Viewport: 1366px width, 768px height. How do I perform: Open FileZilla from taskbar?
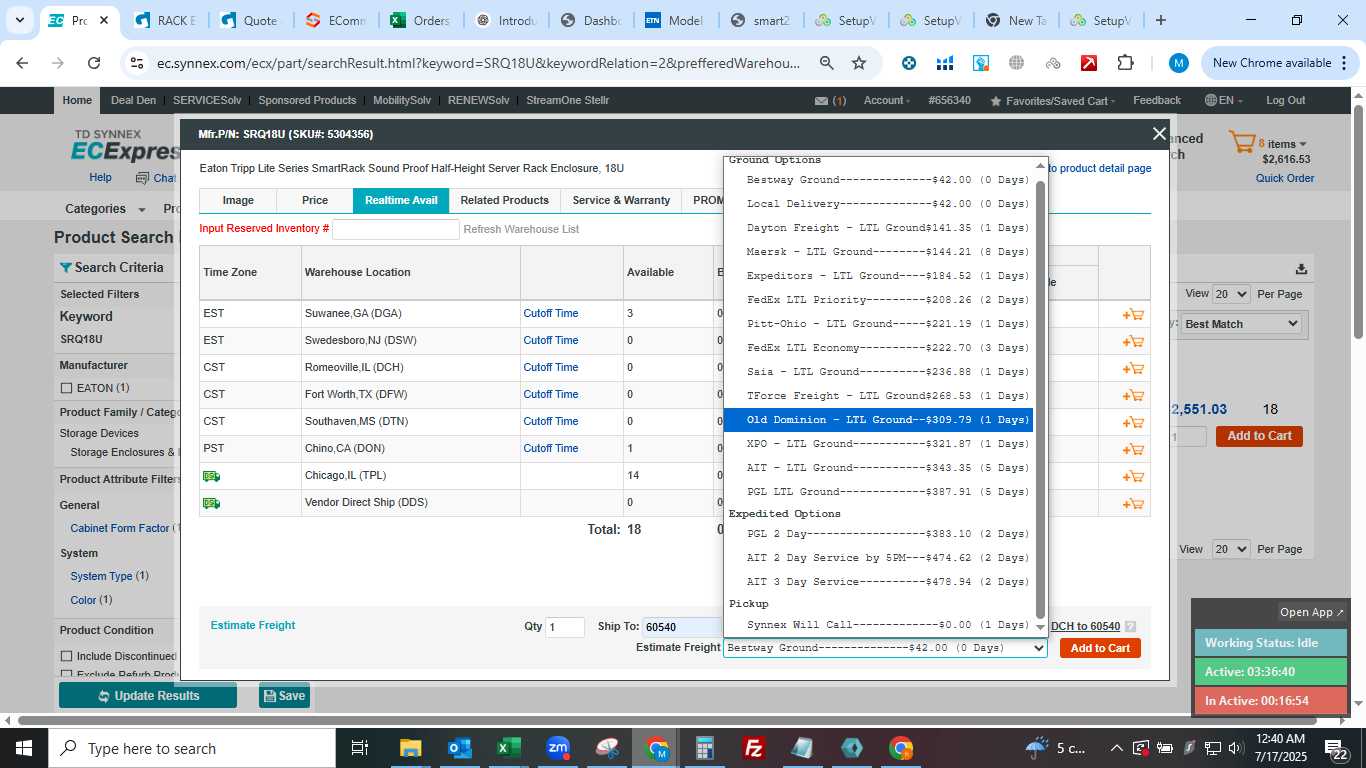pos(754,748)
